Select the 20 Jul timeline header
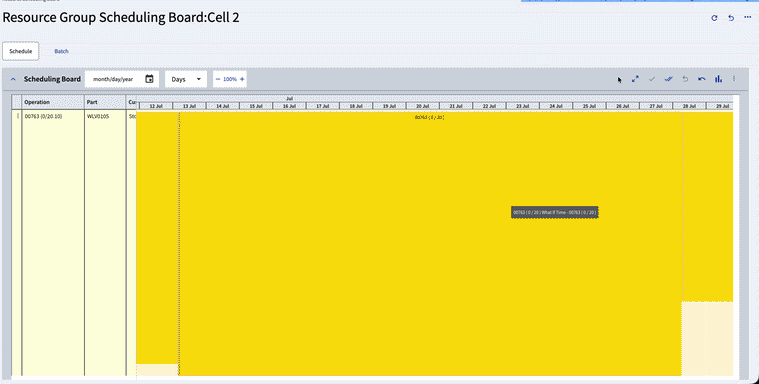Screen dimensions: 759x384 [x=423, y=106]
